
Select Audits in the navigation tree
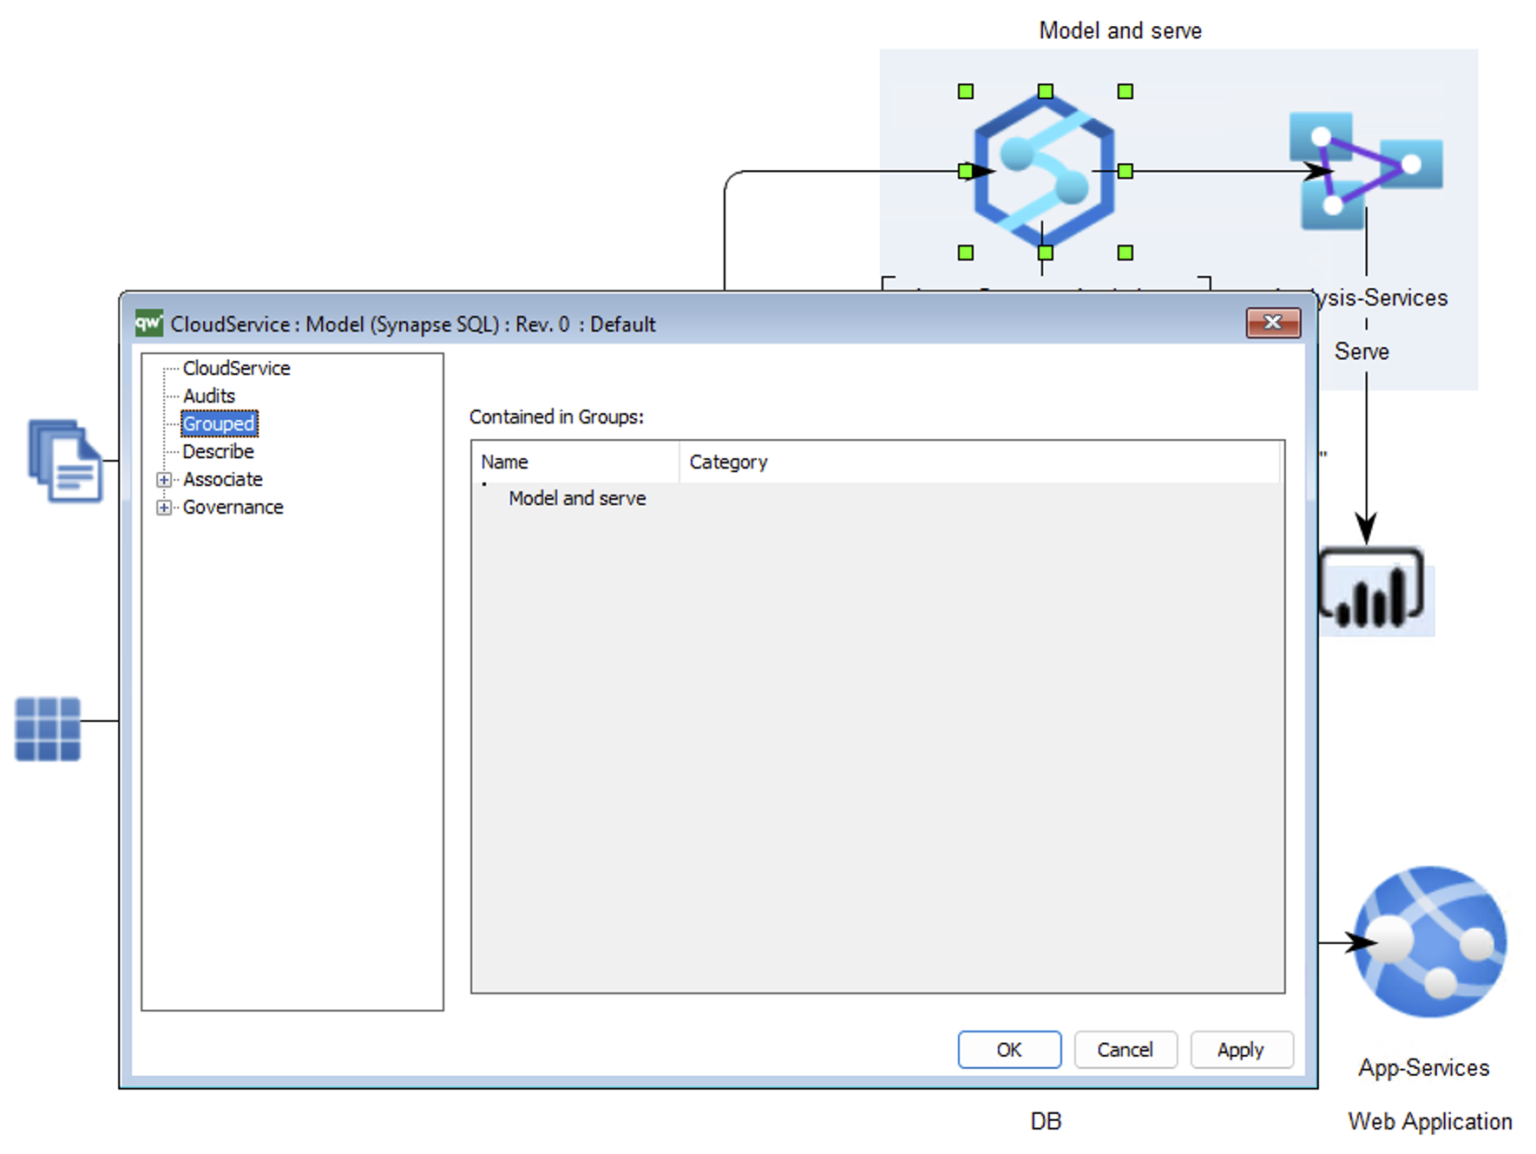(209, 396)
